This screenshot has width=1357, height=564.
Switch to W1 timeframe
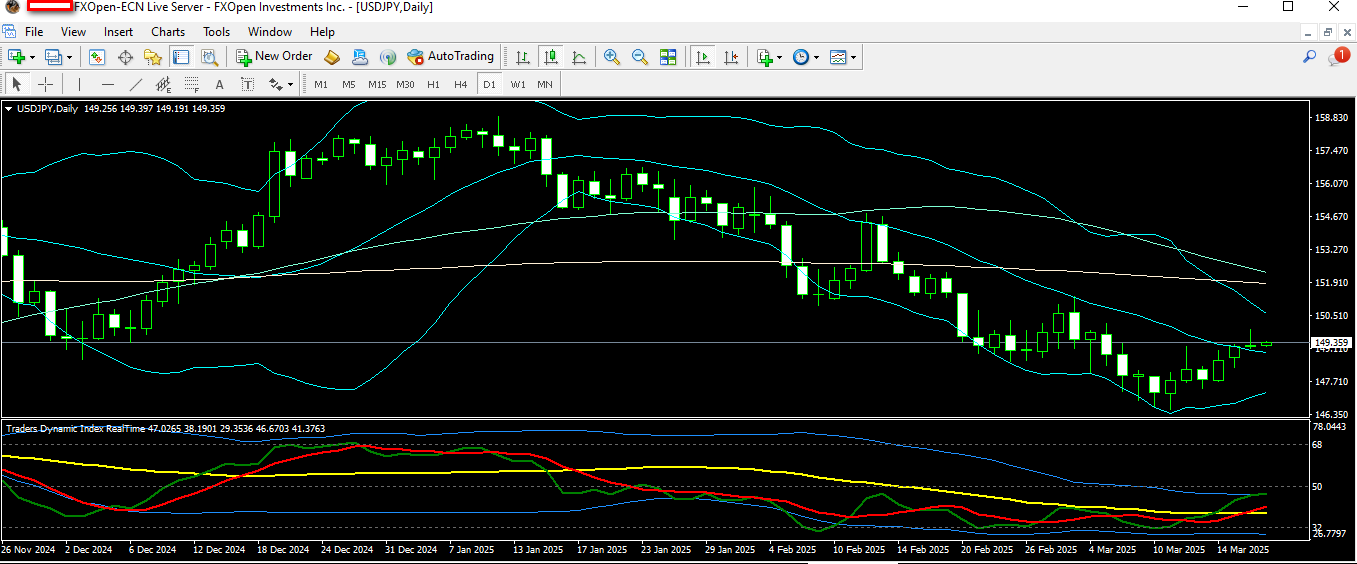pos(518,84)
